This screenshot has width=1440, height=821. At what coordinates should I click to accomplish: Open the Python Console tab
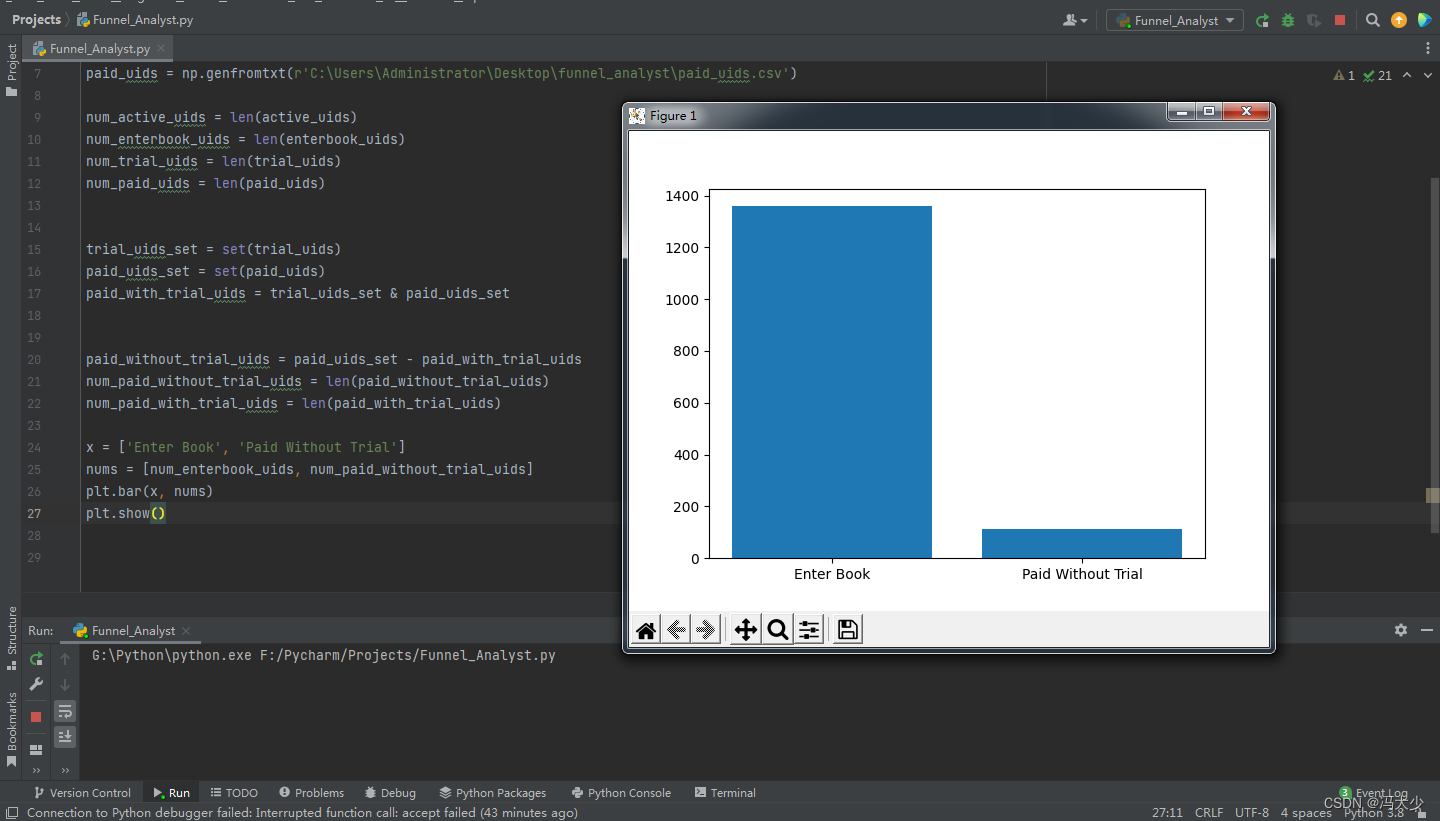tap(620, 793)
